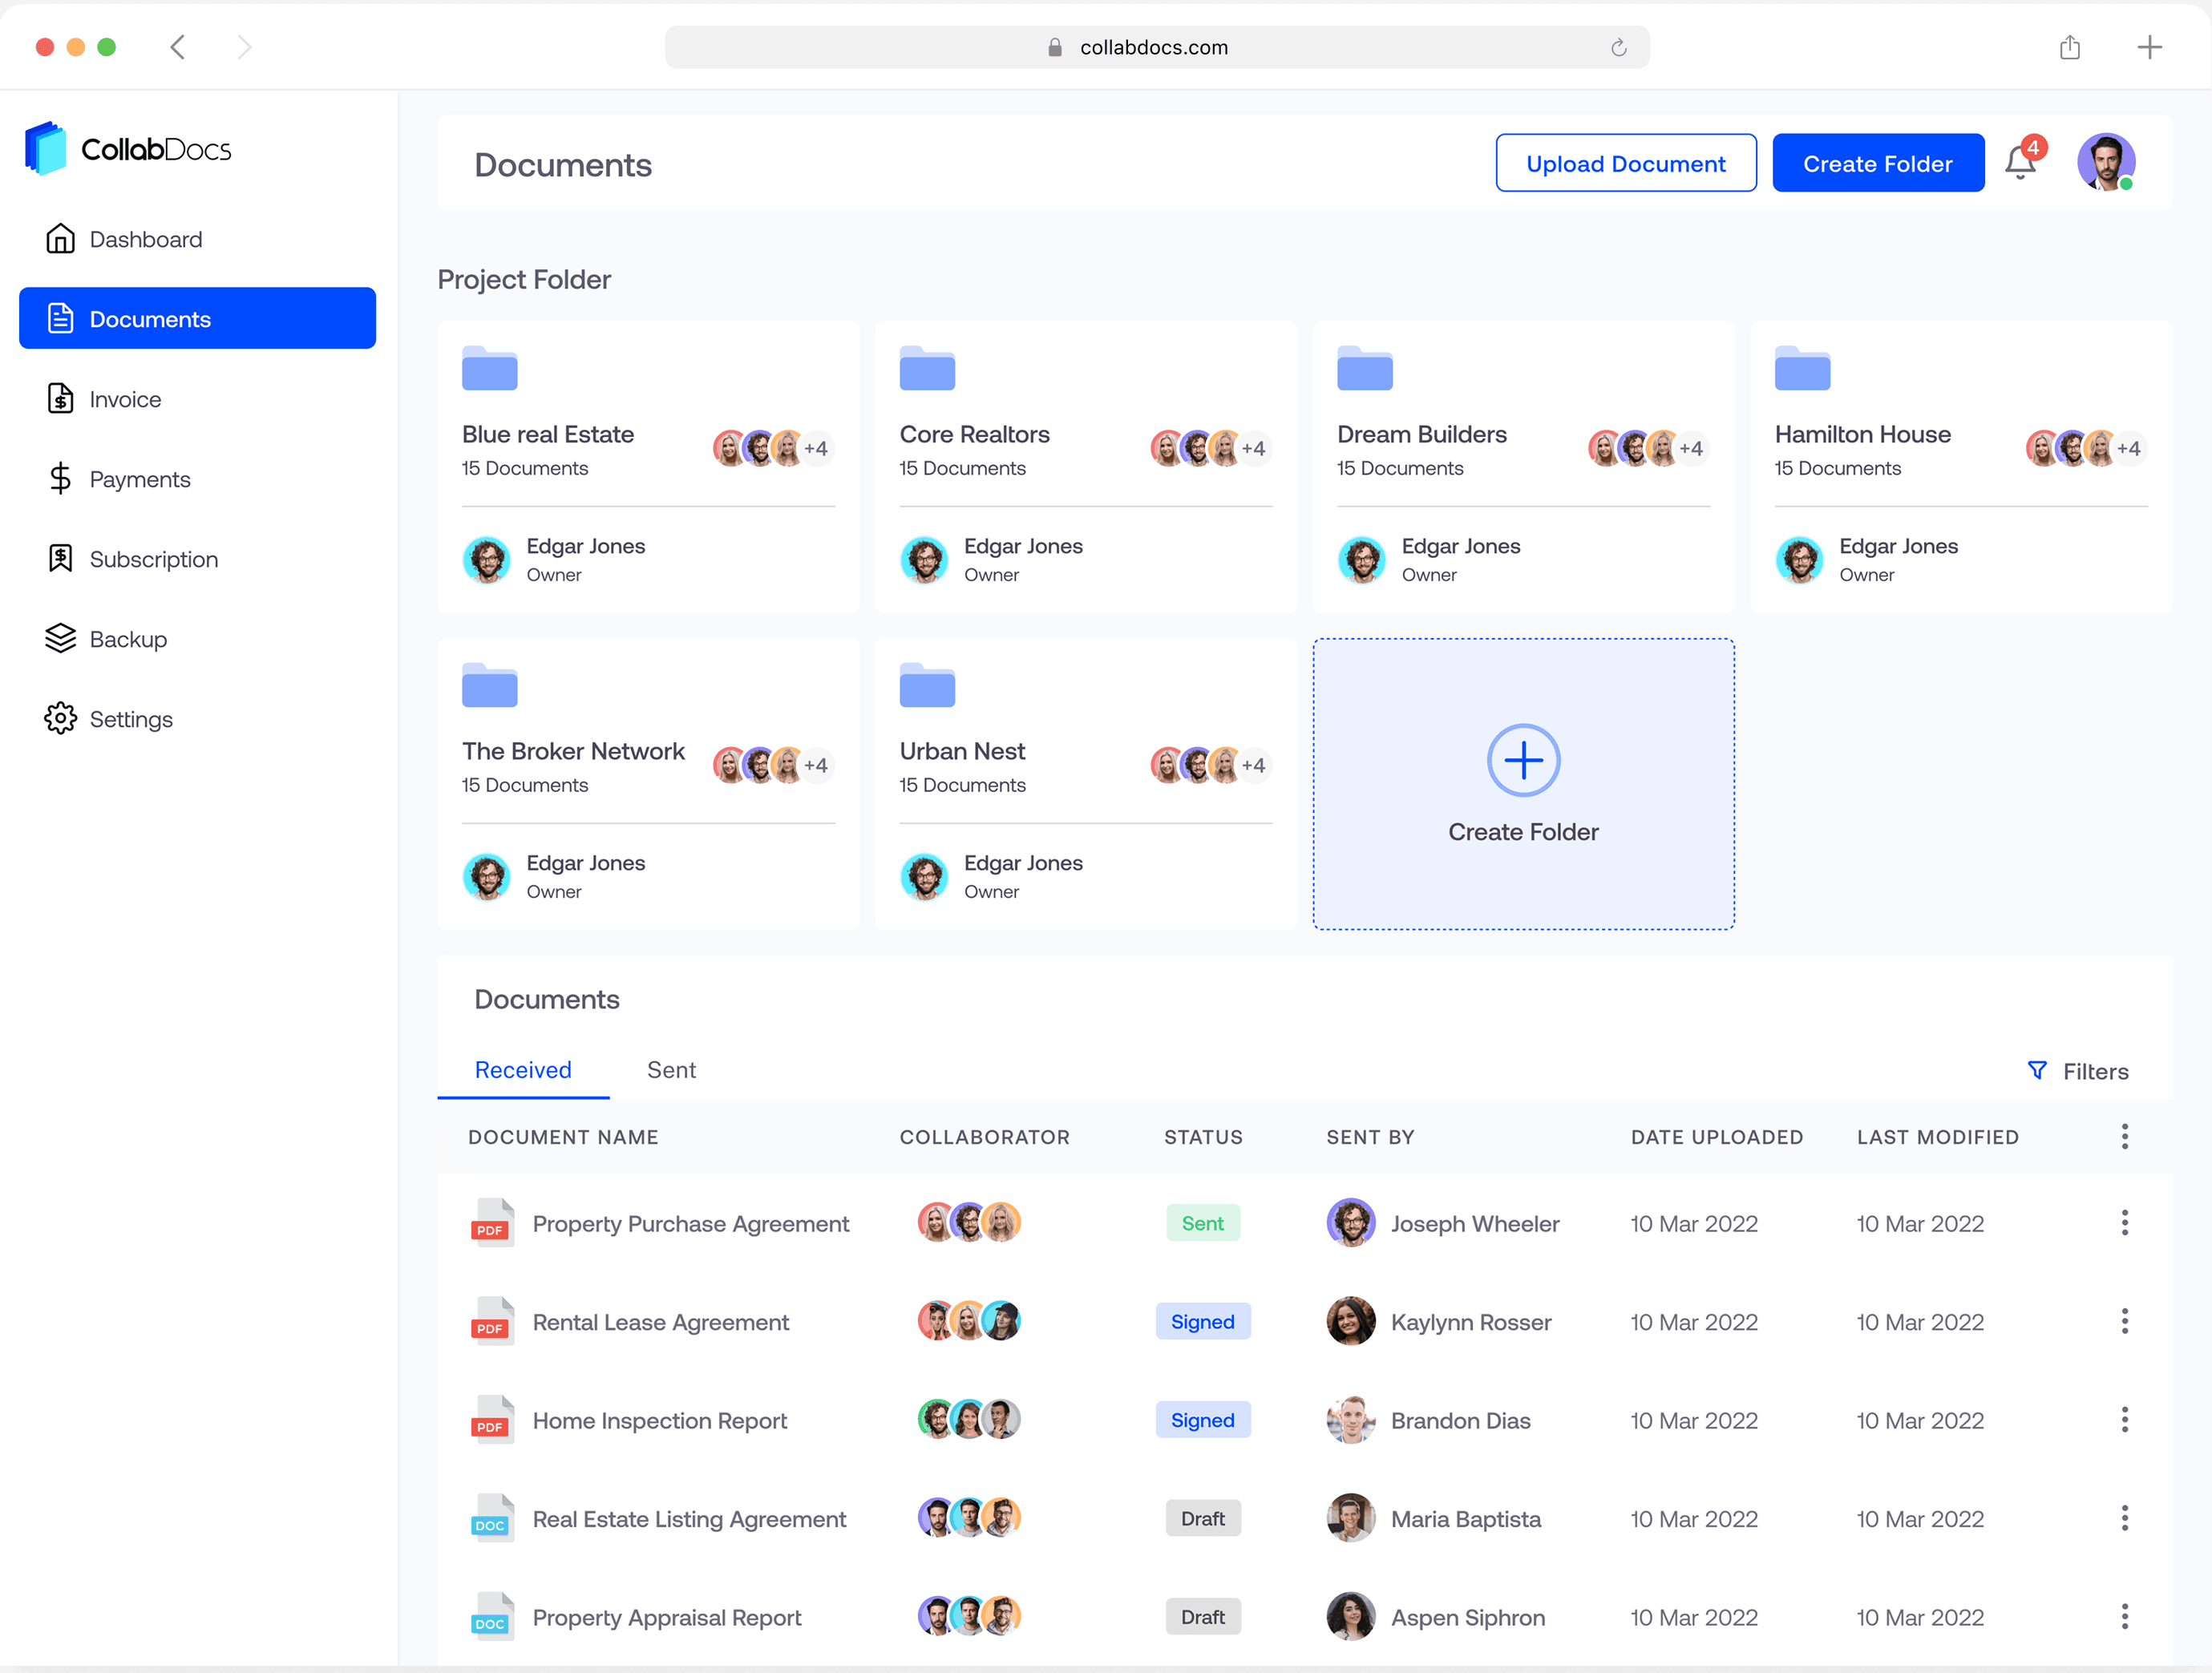The image size is (2212, 1673).
Task: Open Settings gear in sidebar
Action: tap(61, 719)
